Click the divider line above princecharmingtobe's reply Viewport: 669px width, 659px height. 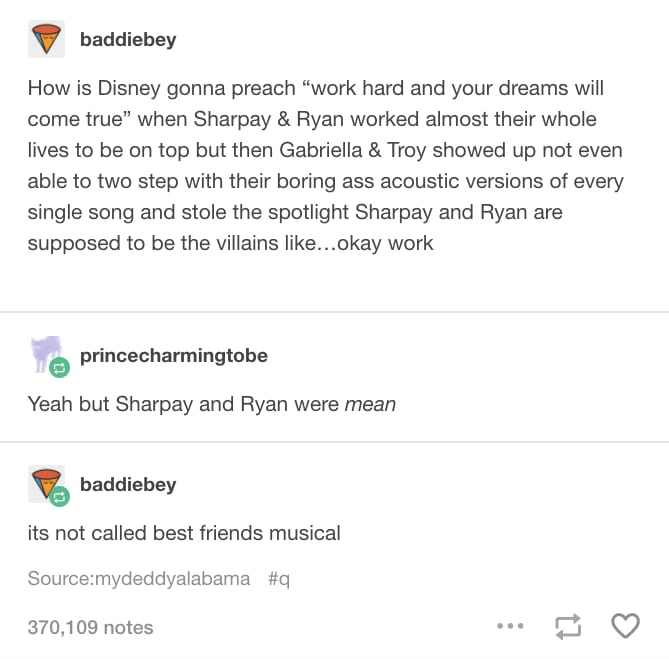[x=334, y=312]
